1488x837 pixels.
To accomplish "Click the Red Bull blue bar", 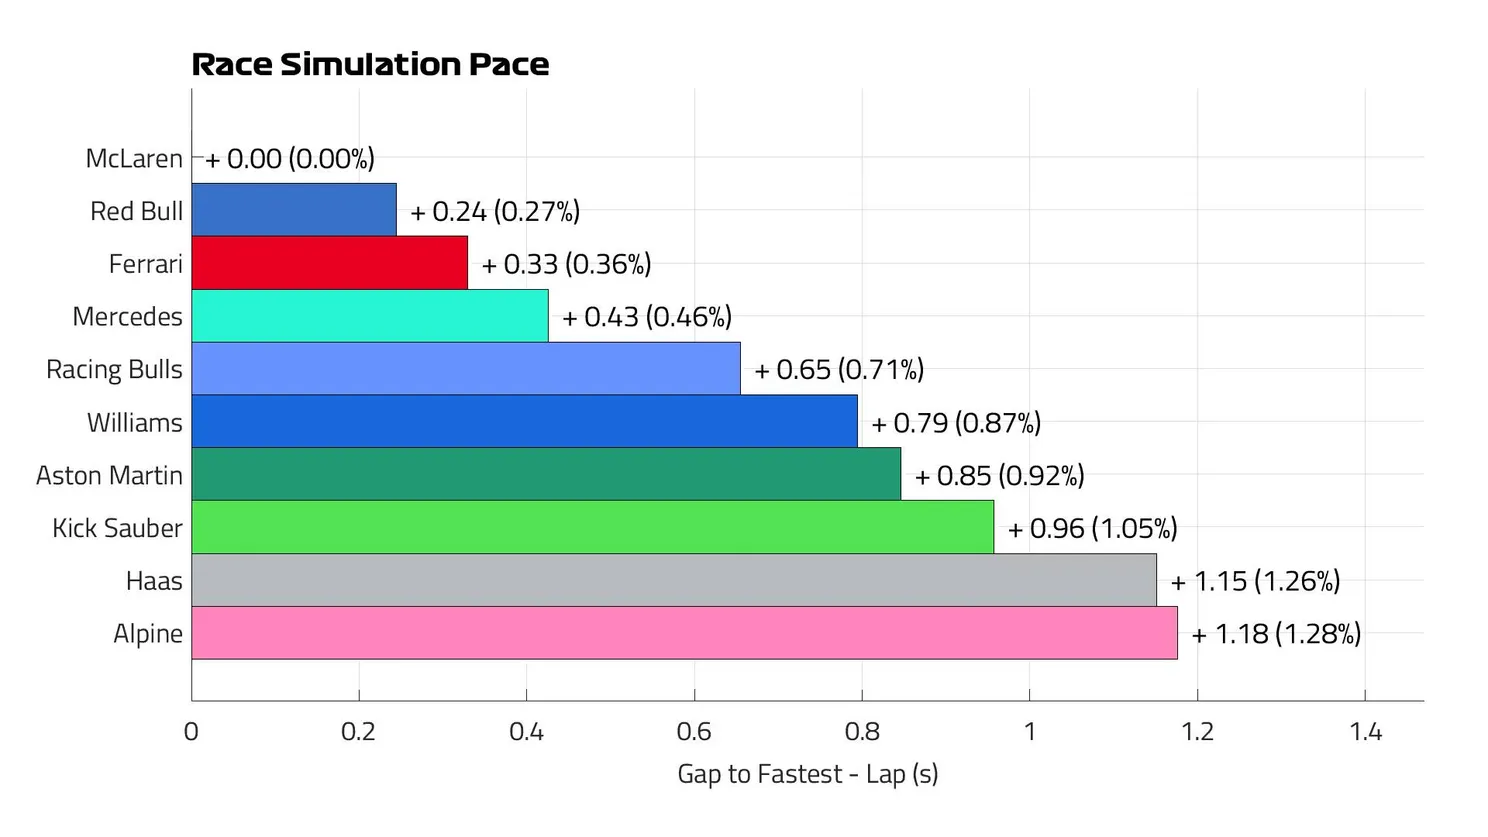I will 293,210.
